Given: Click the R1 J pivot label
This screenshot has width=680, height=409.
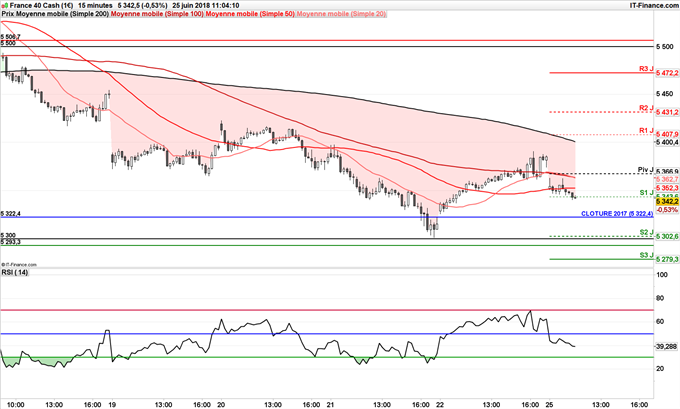Looking at the screenshot, I should pyautogui.click(x=646, y=131).
